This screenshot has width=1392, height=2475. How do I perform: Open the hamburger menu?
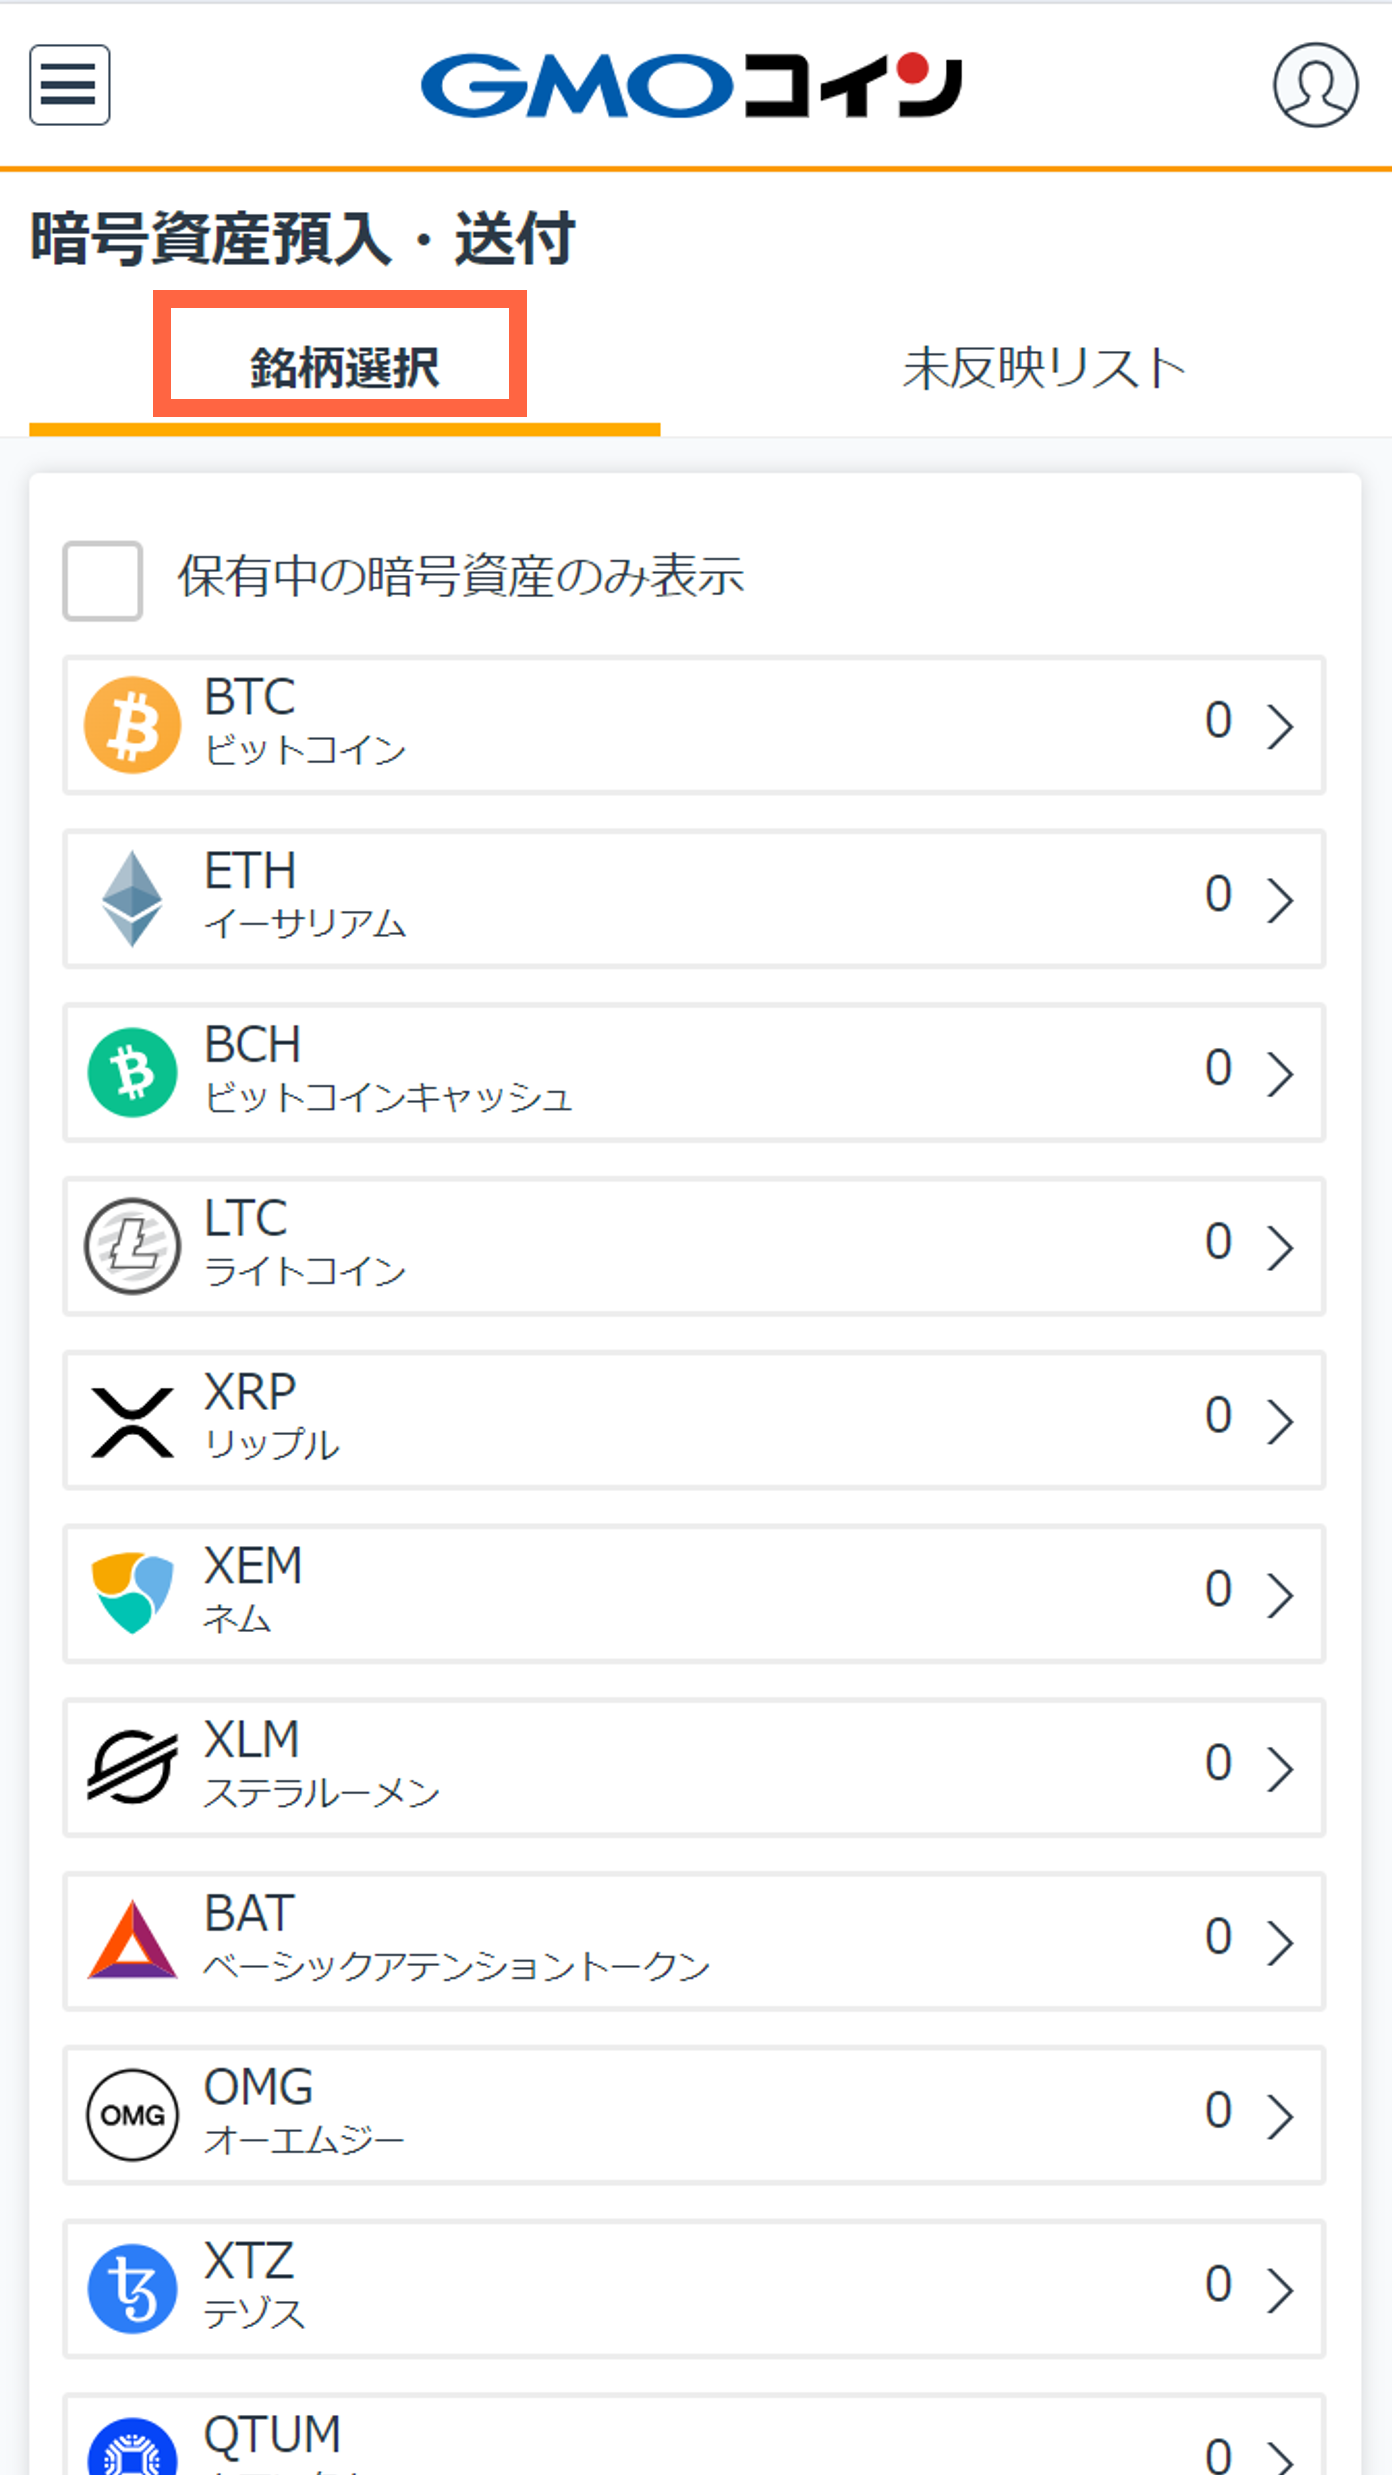69,85
